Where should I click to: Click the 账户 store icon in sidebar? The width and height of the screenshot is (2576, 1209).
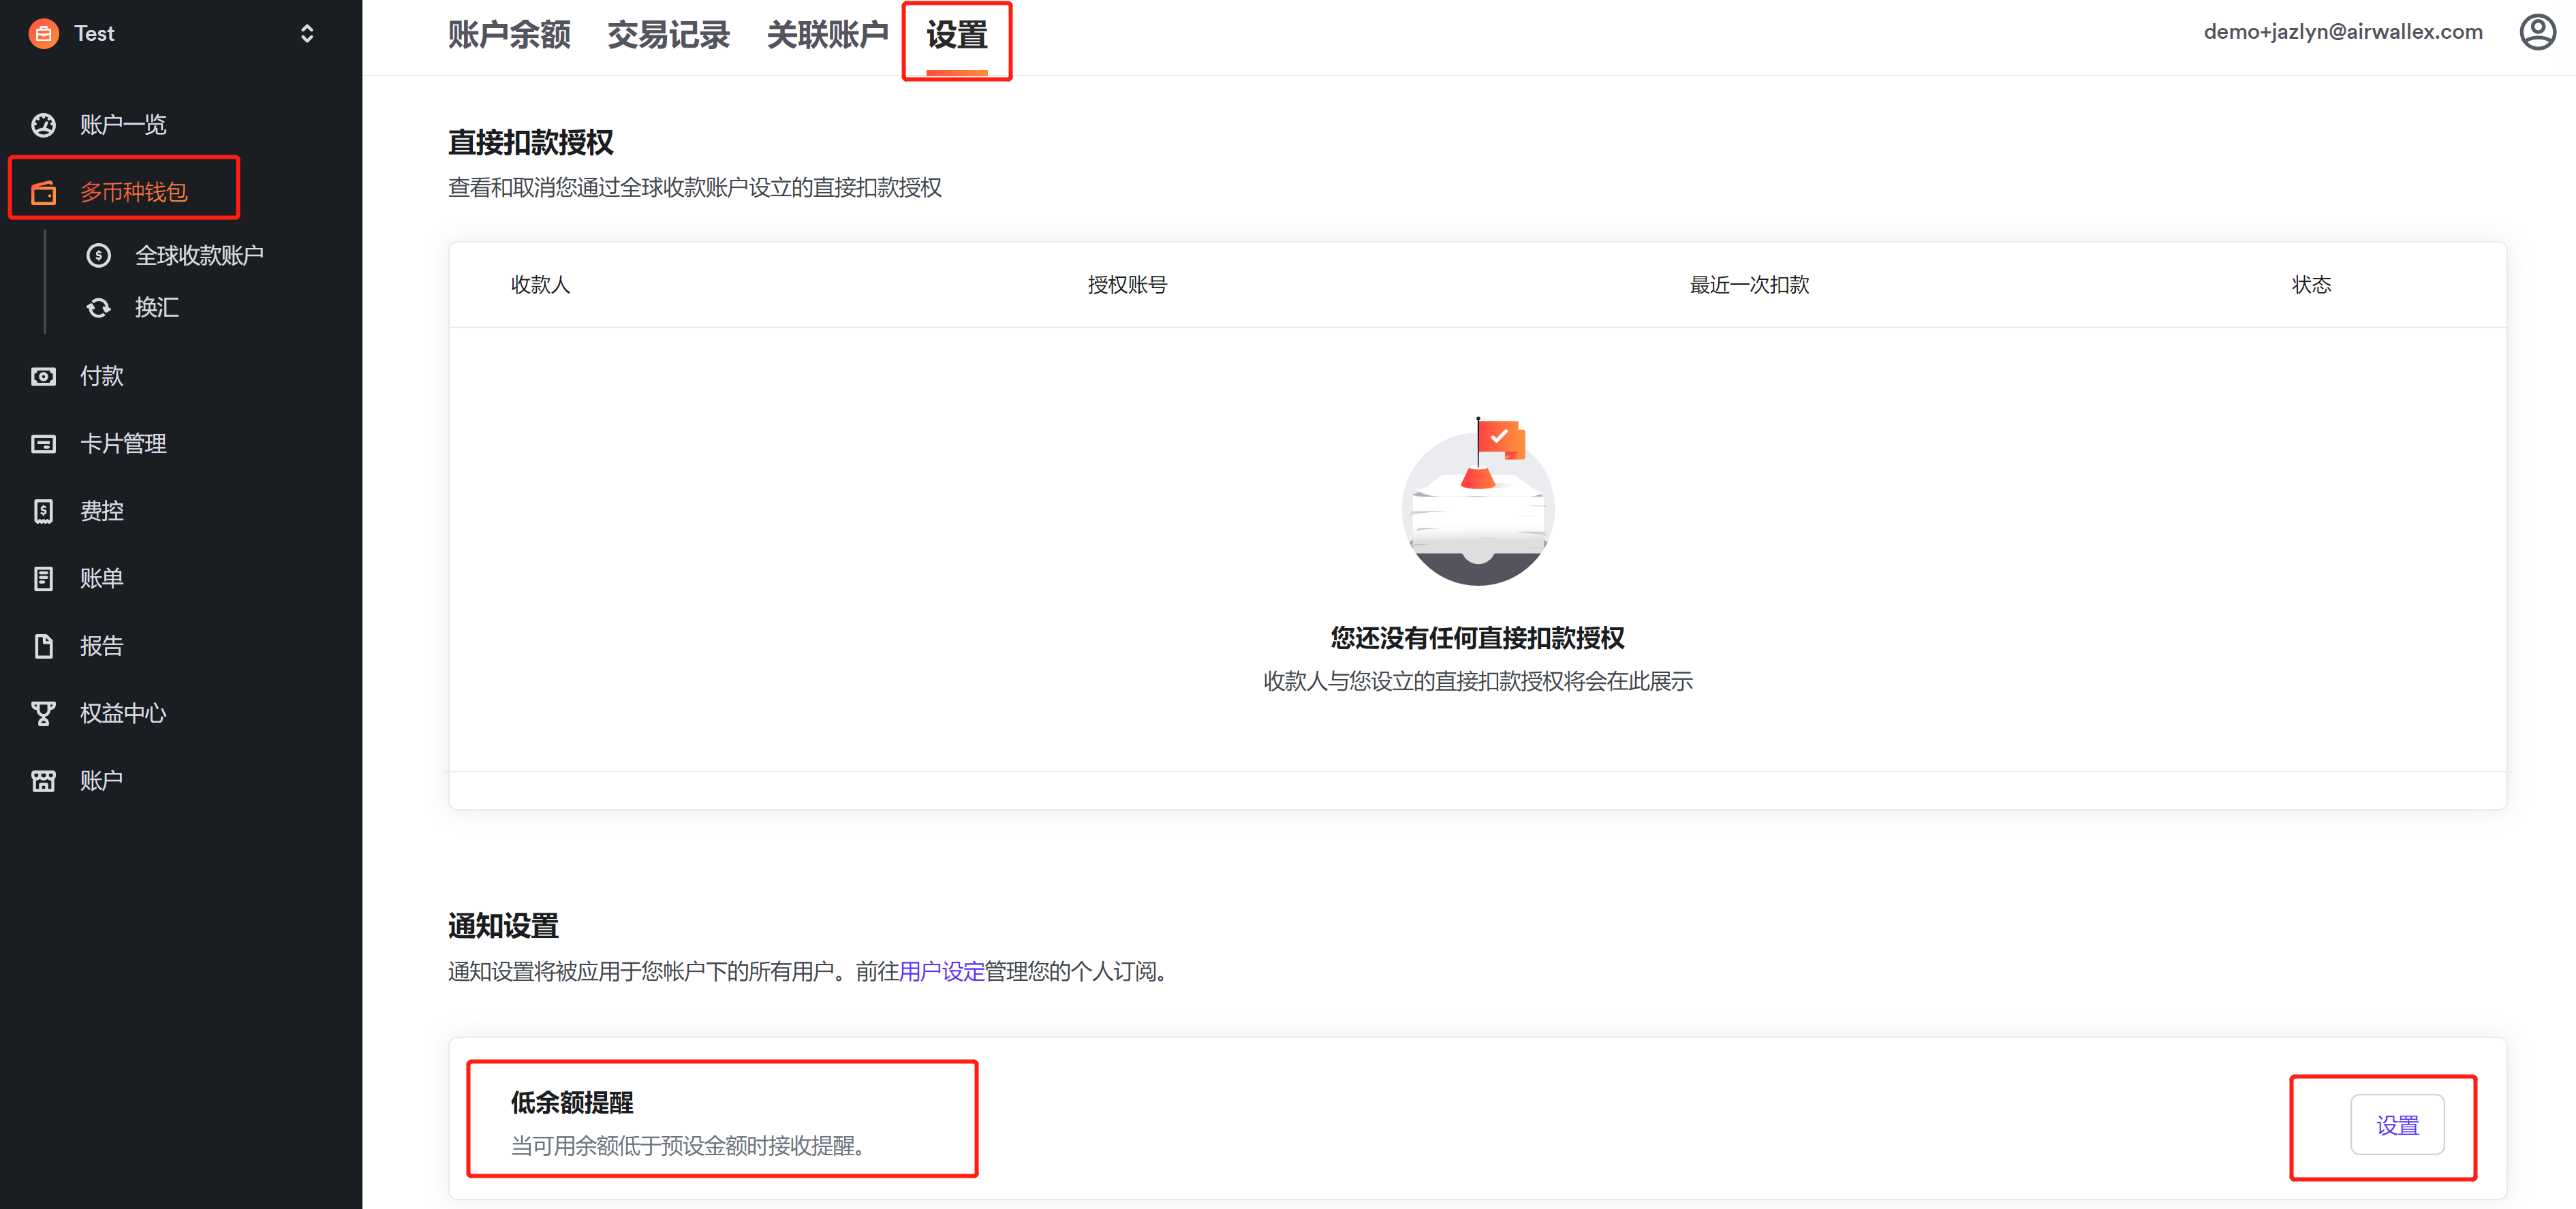pyautogui.click(x=43, y=781)
